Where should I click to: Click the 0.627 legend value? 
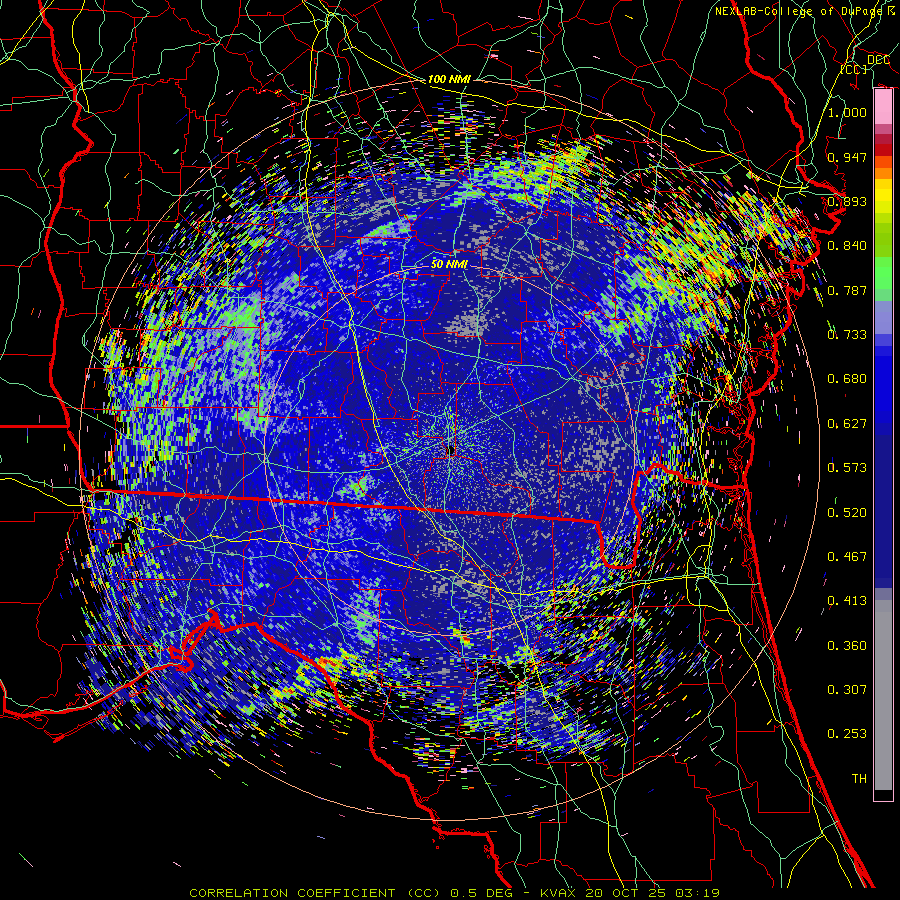click(x=847, y=424)
